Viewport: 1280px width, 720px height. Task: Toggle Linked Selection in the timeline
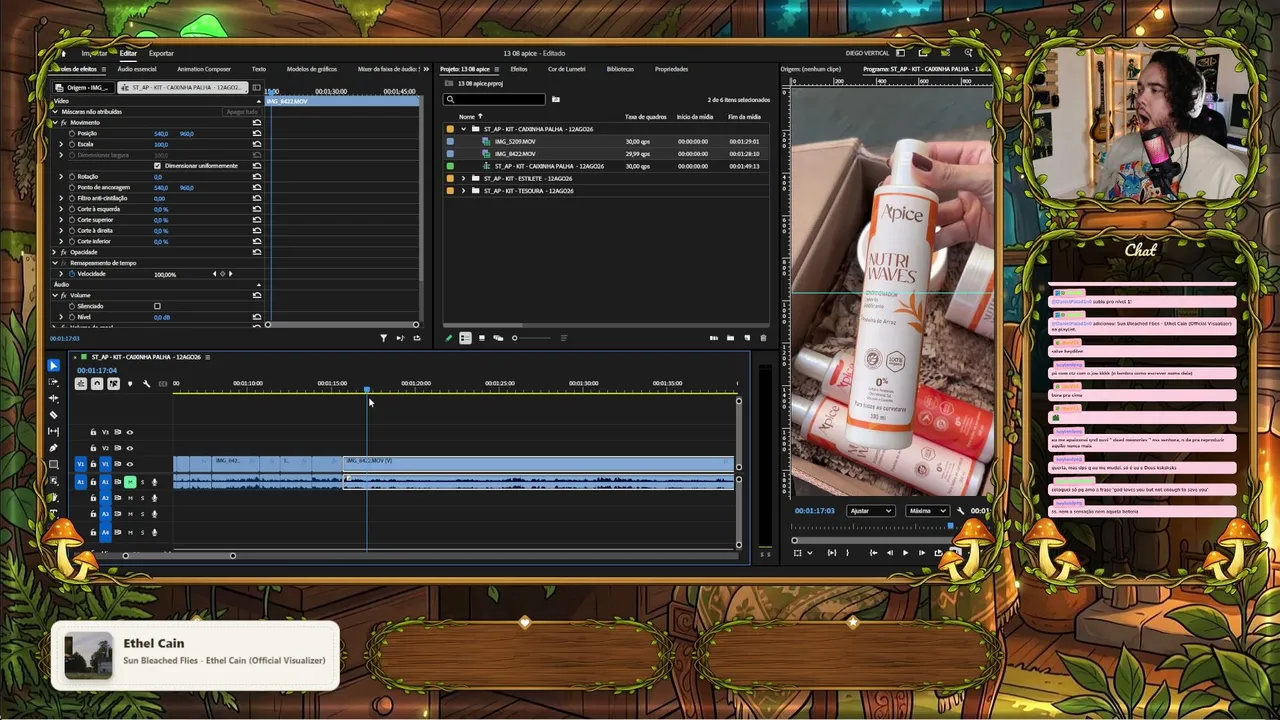tap(113, 384)
